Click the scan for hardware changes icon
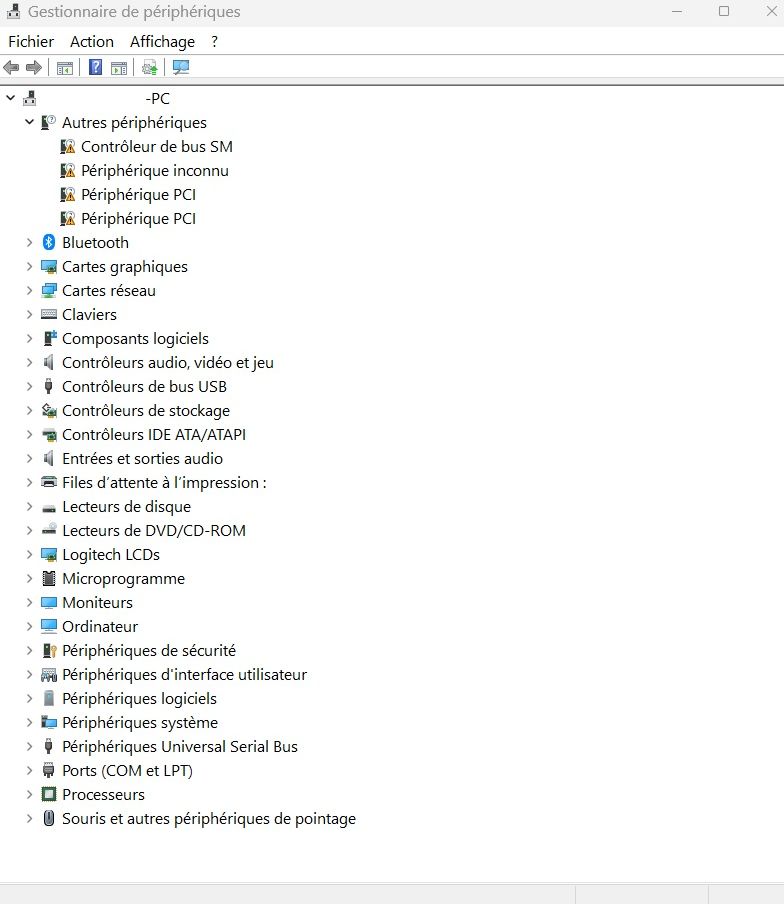This screenshot has height=904, width=784. pos(181,67)
